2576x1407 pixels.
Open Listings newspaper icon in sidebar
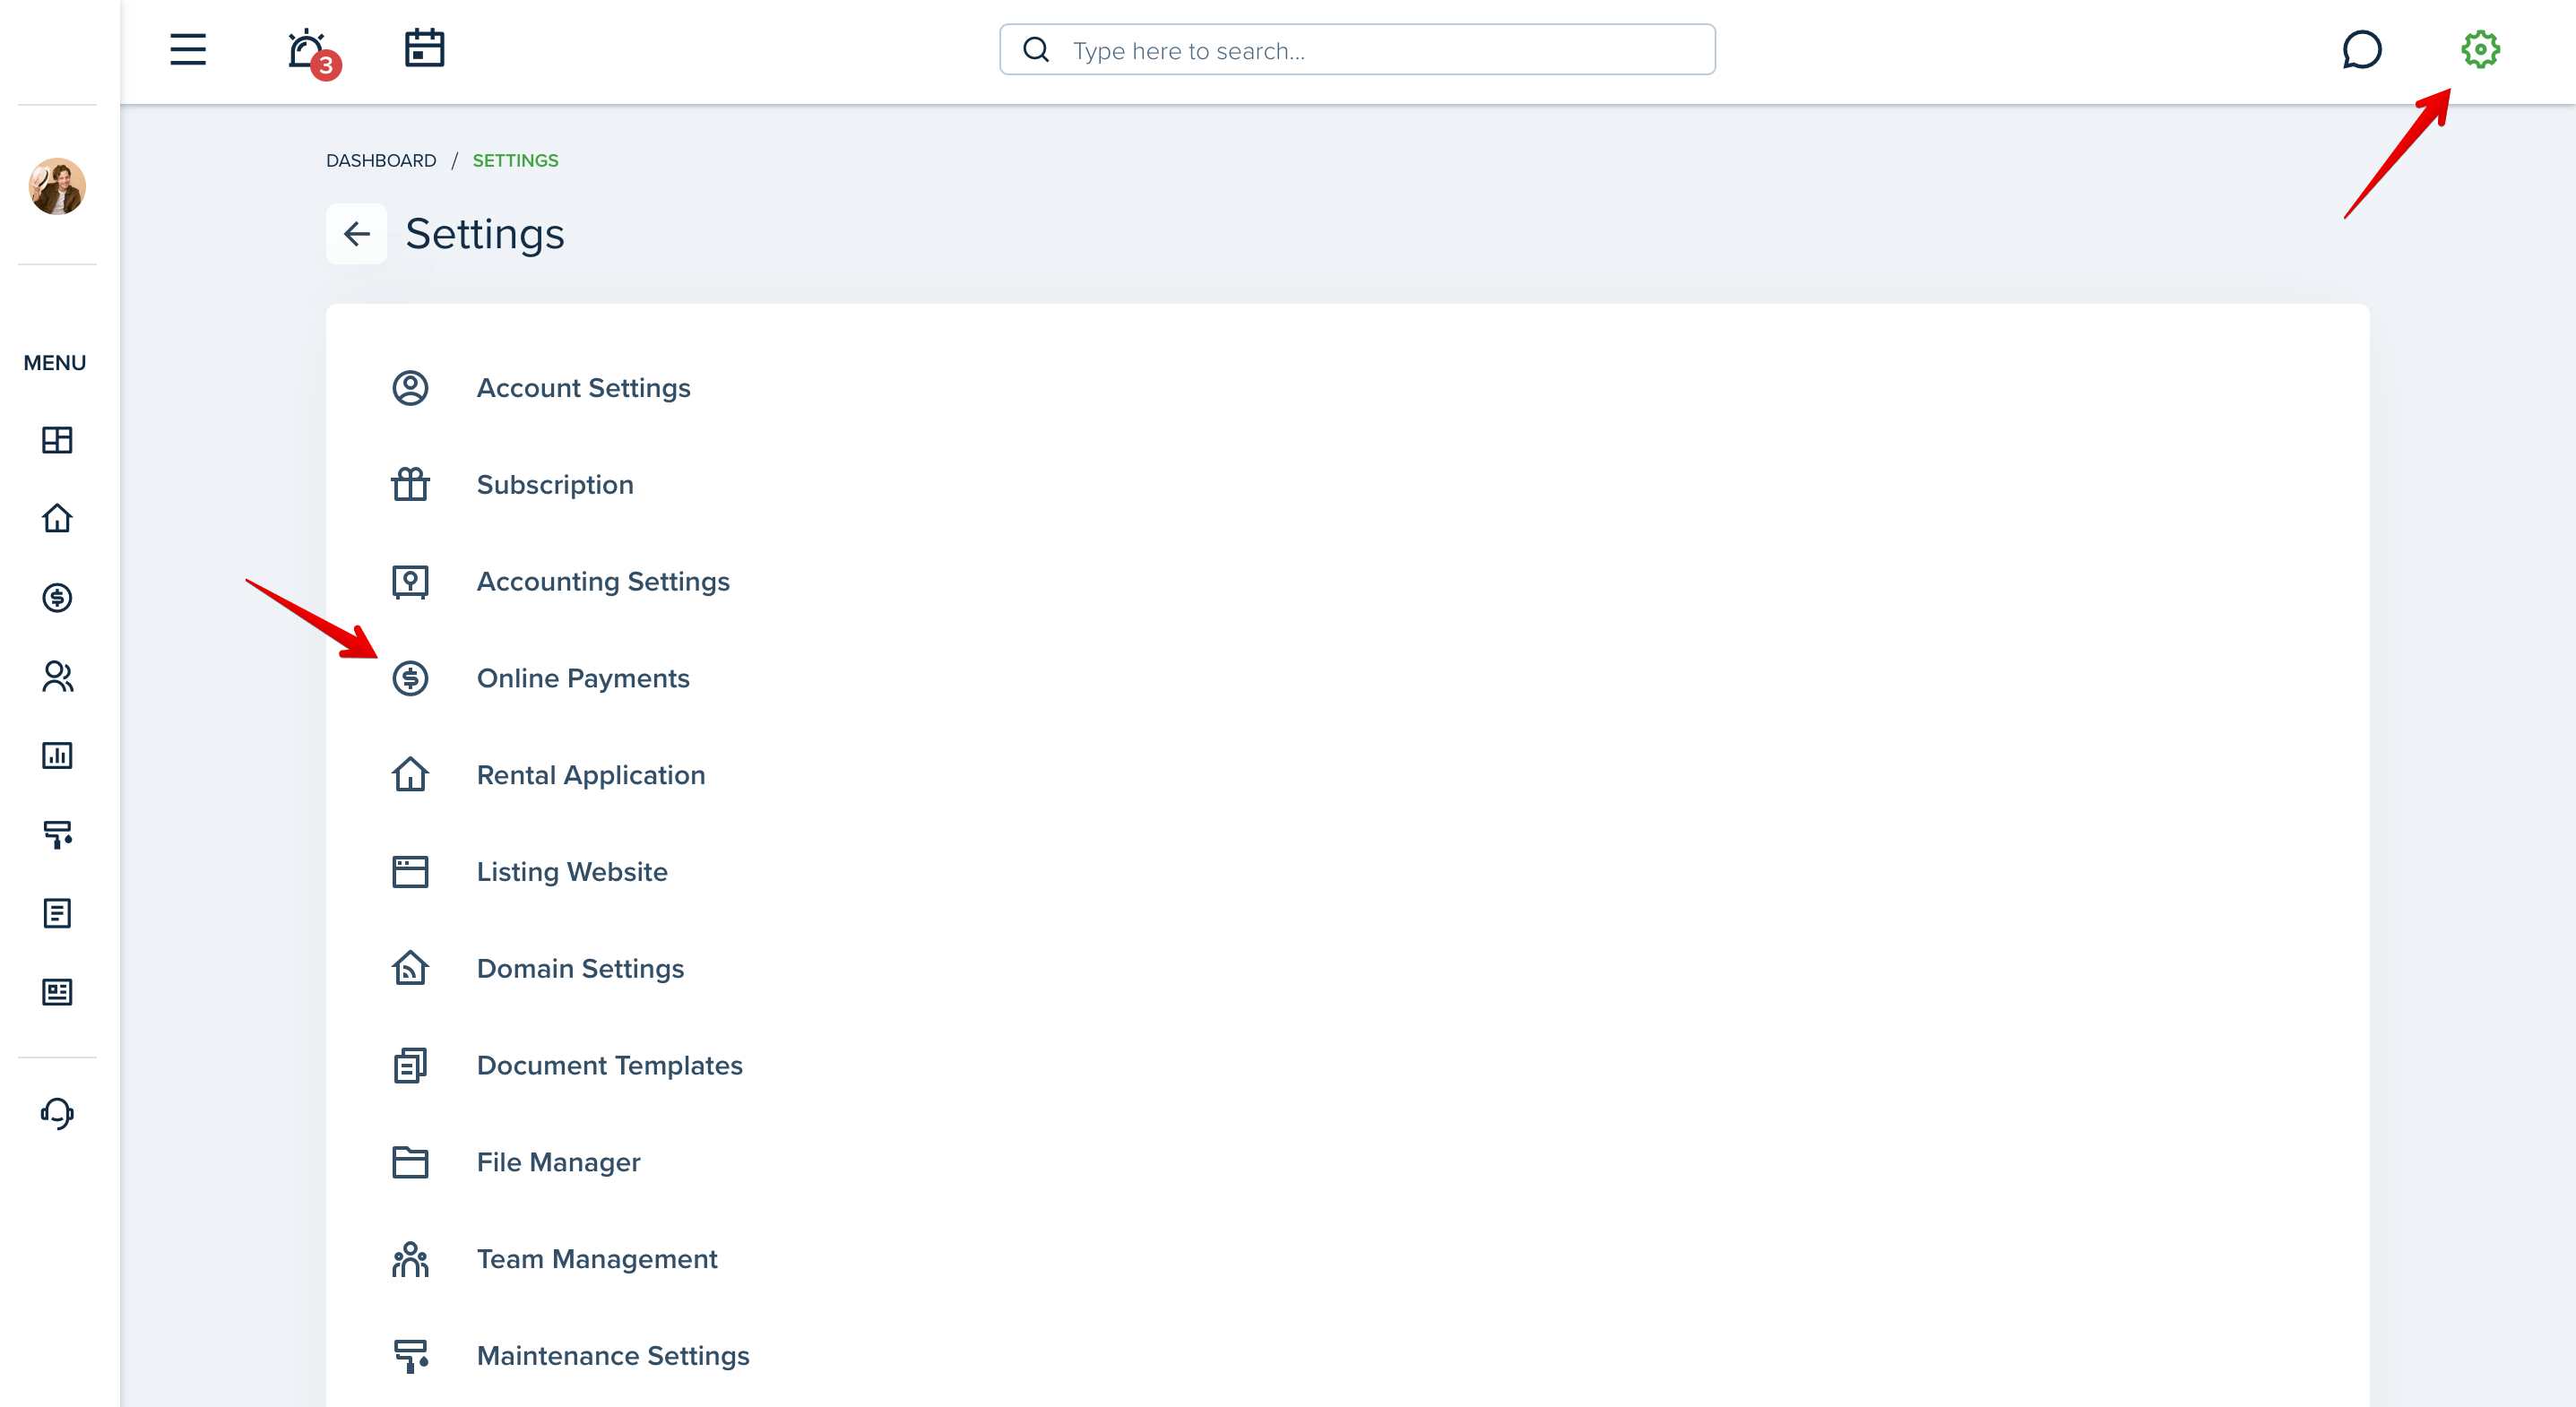click(x=57, y=992)
